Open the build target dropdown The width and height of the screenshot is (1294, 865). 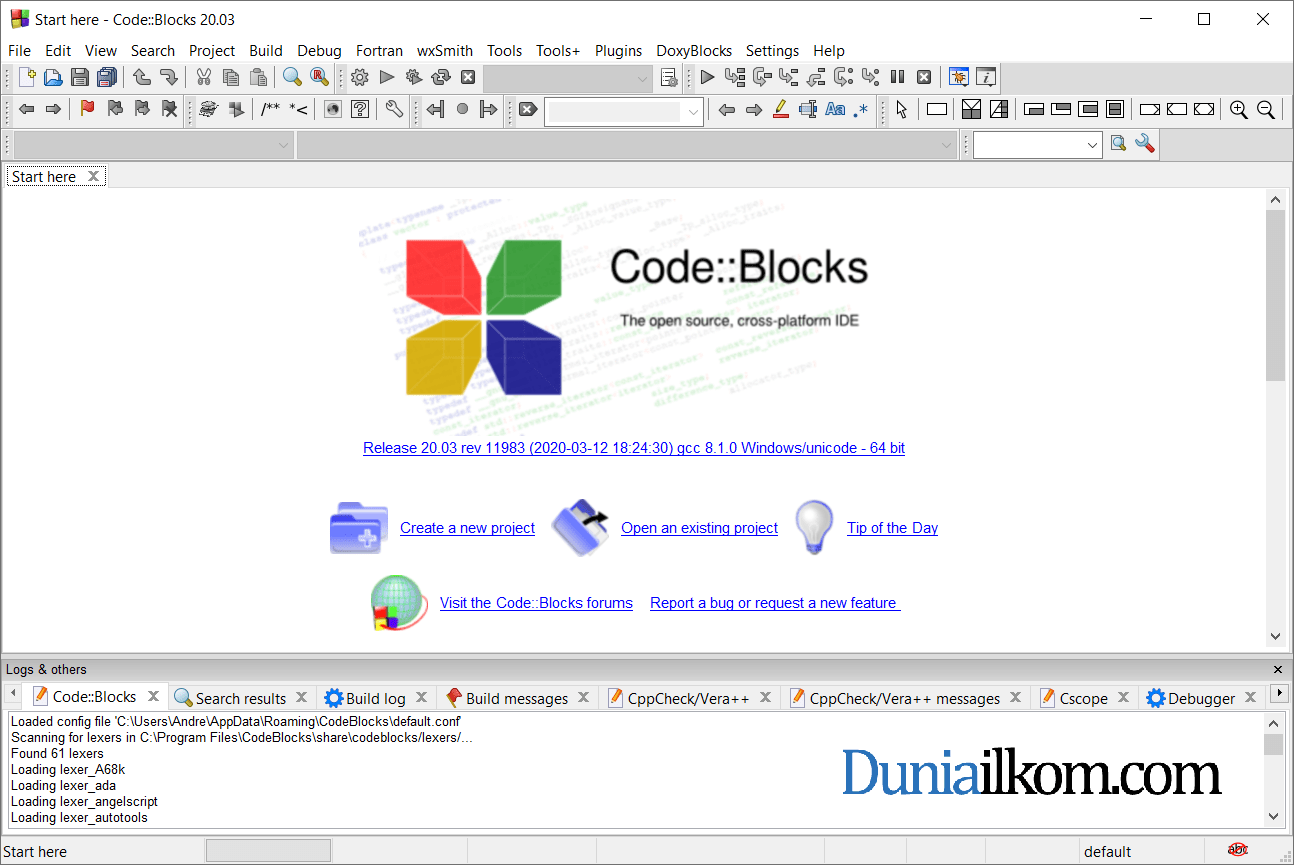(568, 78)
